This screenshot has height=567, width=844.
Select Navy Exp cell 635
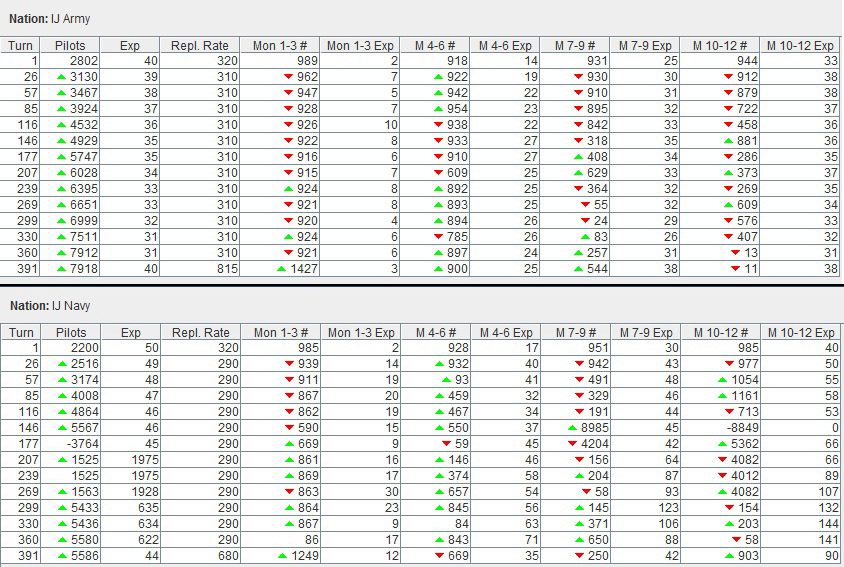point(131,508)
